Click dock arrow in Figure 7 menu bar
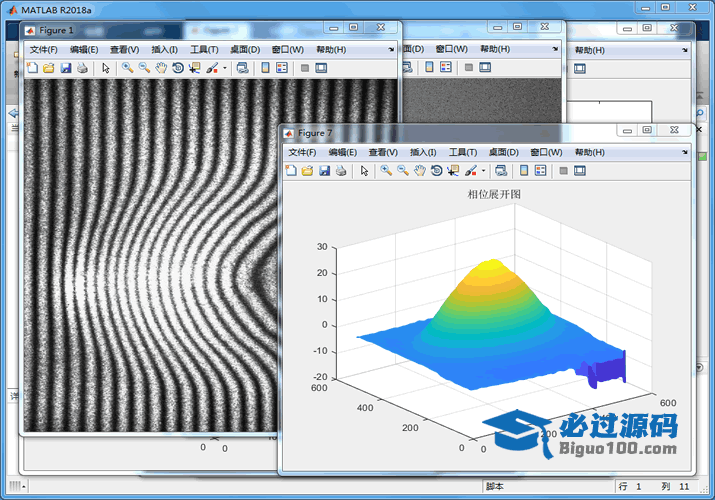 click(x=685, y=152)
